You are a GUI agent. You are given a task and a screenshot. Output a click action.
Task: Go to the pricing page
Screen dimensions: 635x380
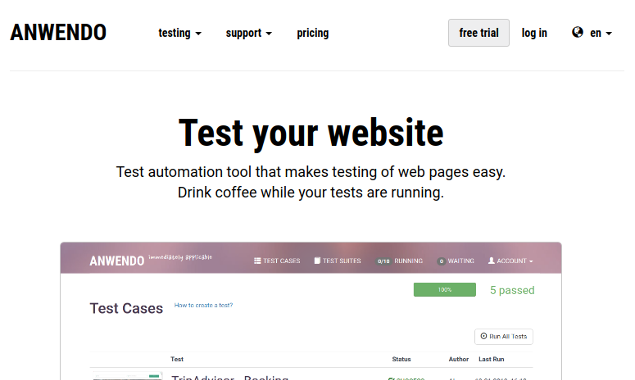(313, 33)
